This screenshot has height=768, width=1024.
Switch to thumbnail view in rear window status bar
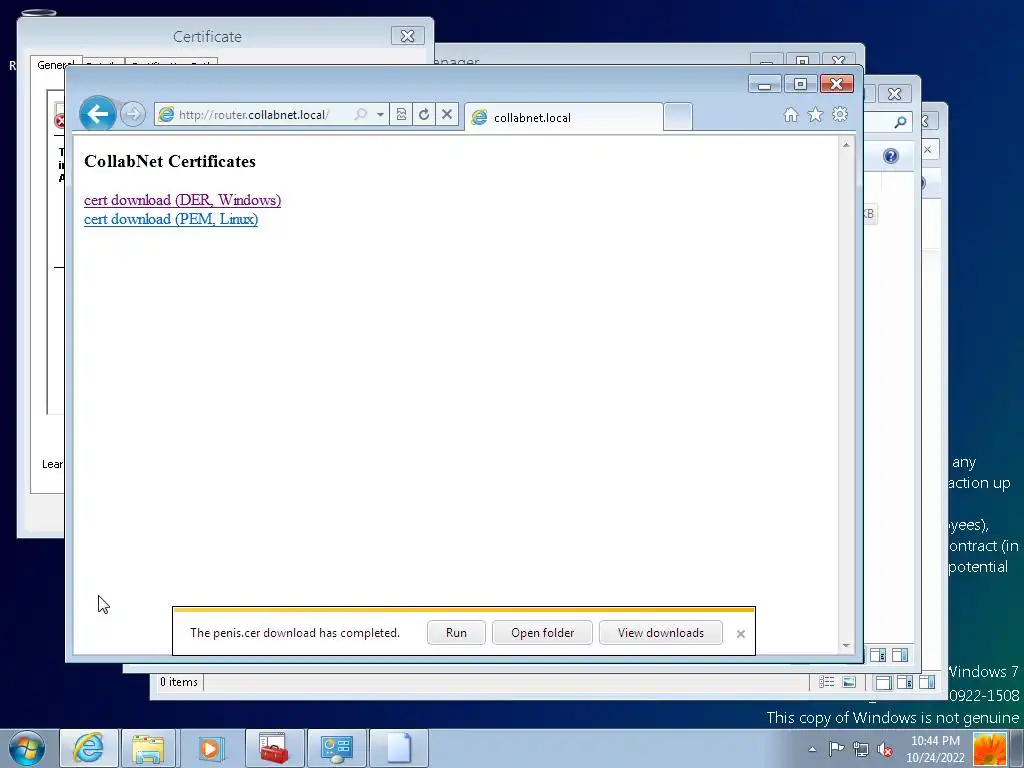click(849, 682)
